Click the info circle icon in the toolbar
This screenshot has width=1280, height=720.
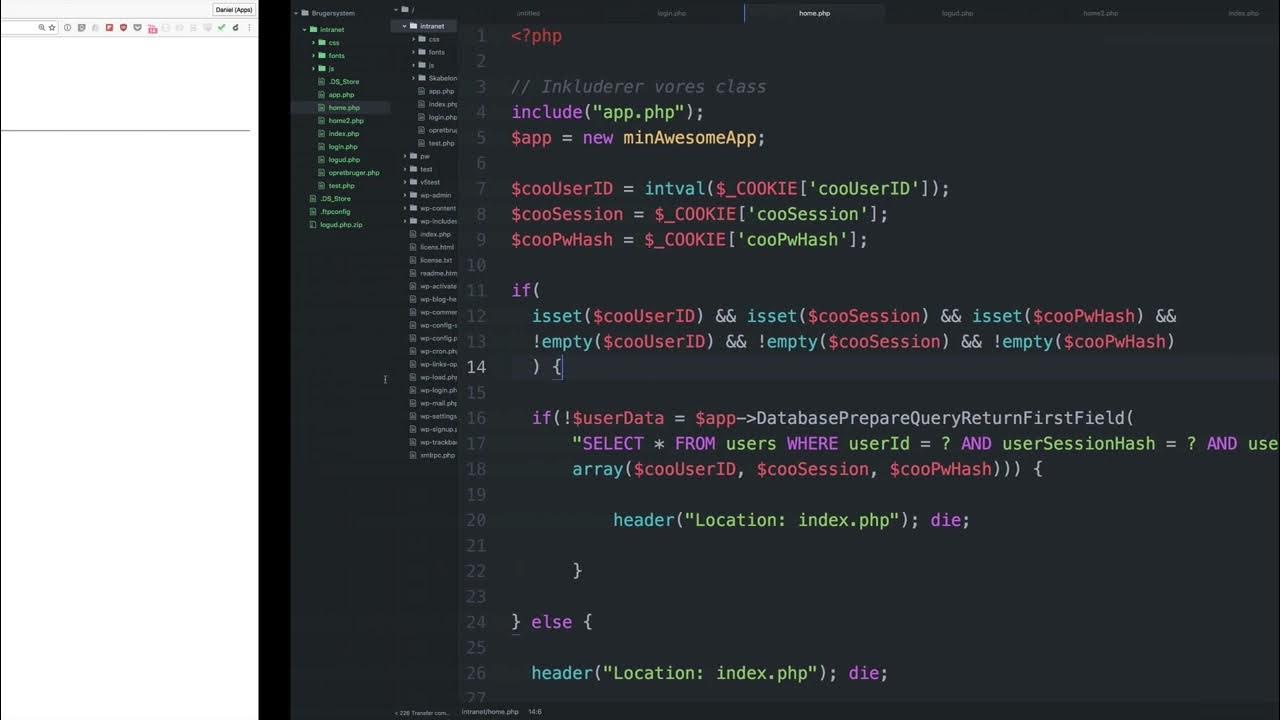click(x=67, y=28)
